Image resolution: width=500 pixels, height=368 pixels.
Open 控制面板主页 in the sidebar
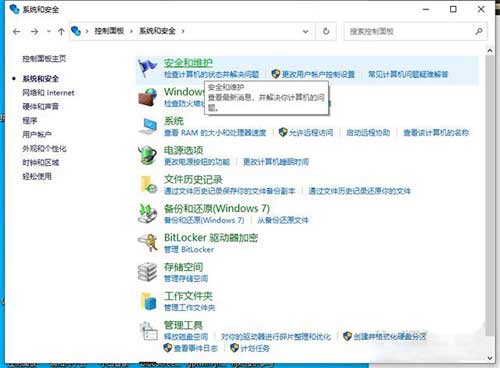pos(44,59)
